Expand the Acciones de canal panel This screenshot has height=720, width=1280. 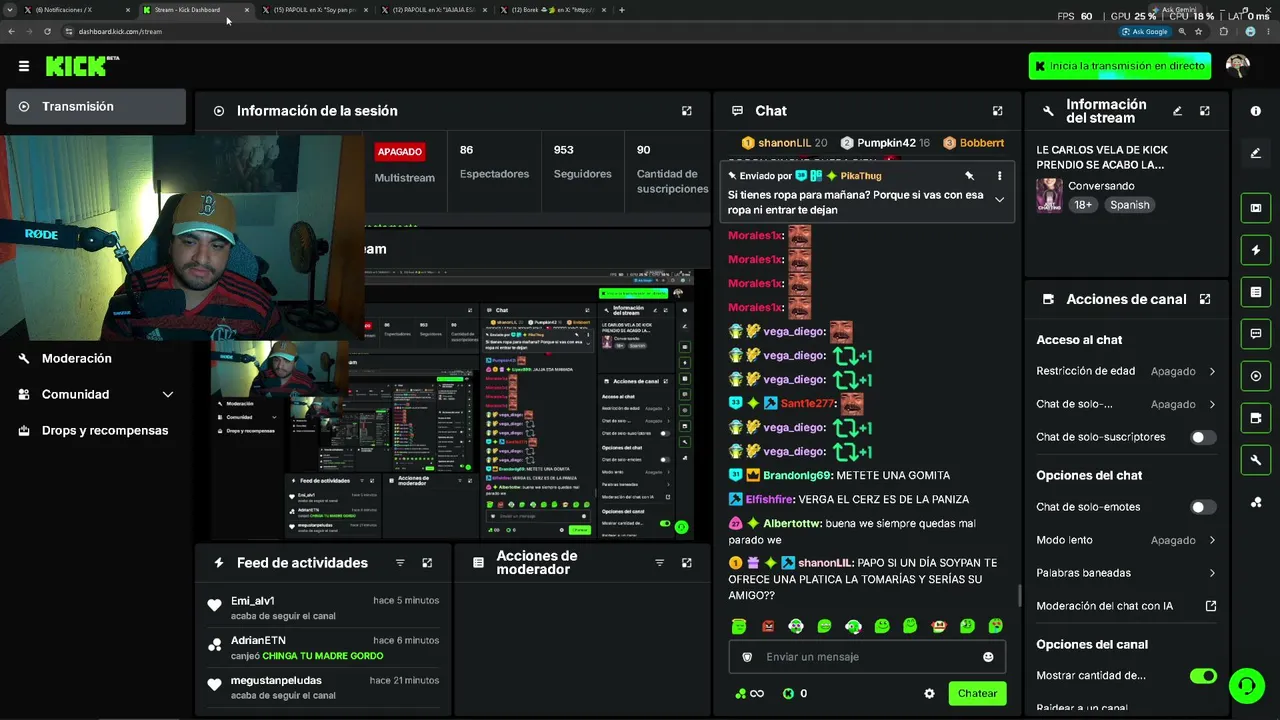click(x=1205, y=299)
